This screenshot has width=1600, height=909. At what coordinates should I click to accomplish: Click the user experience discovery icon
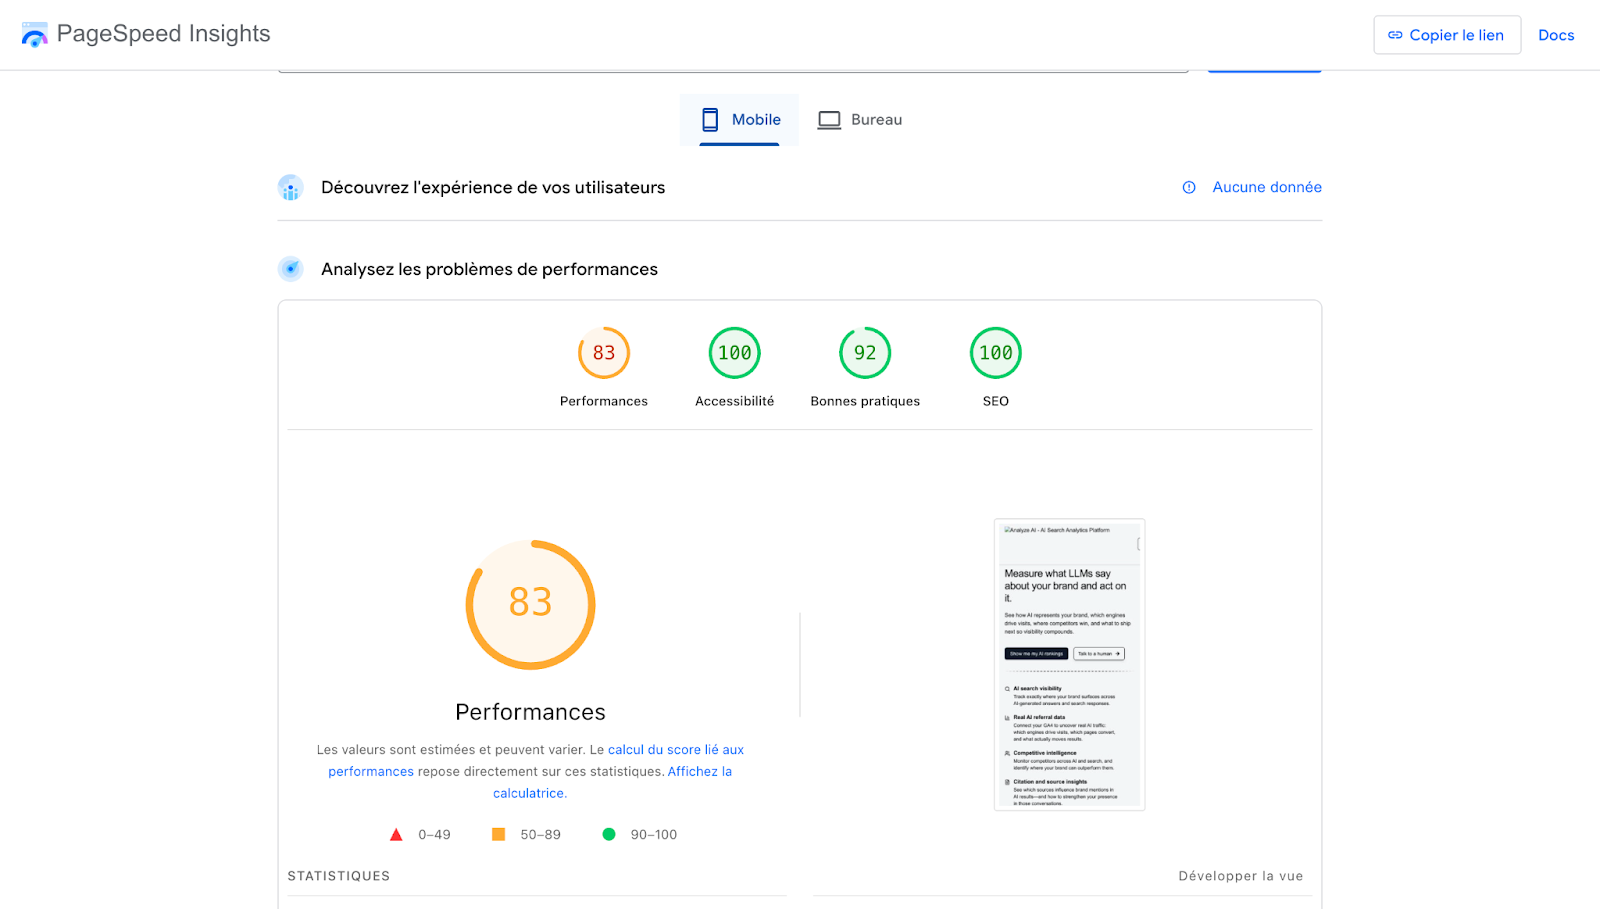pyautogui.click(x=290, y=187)
